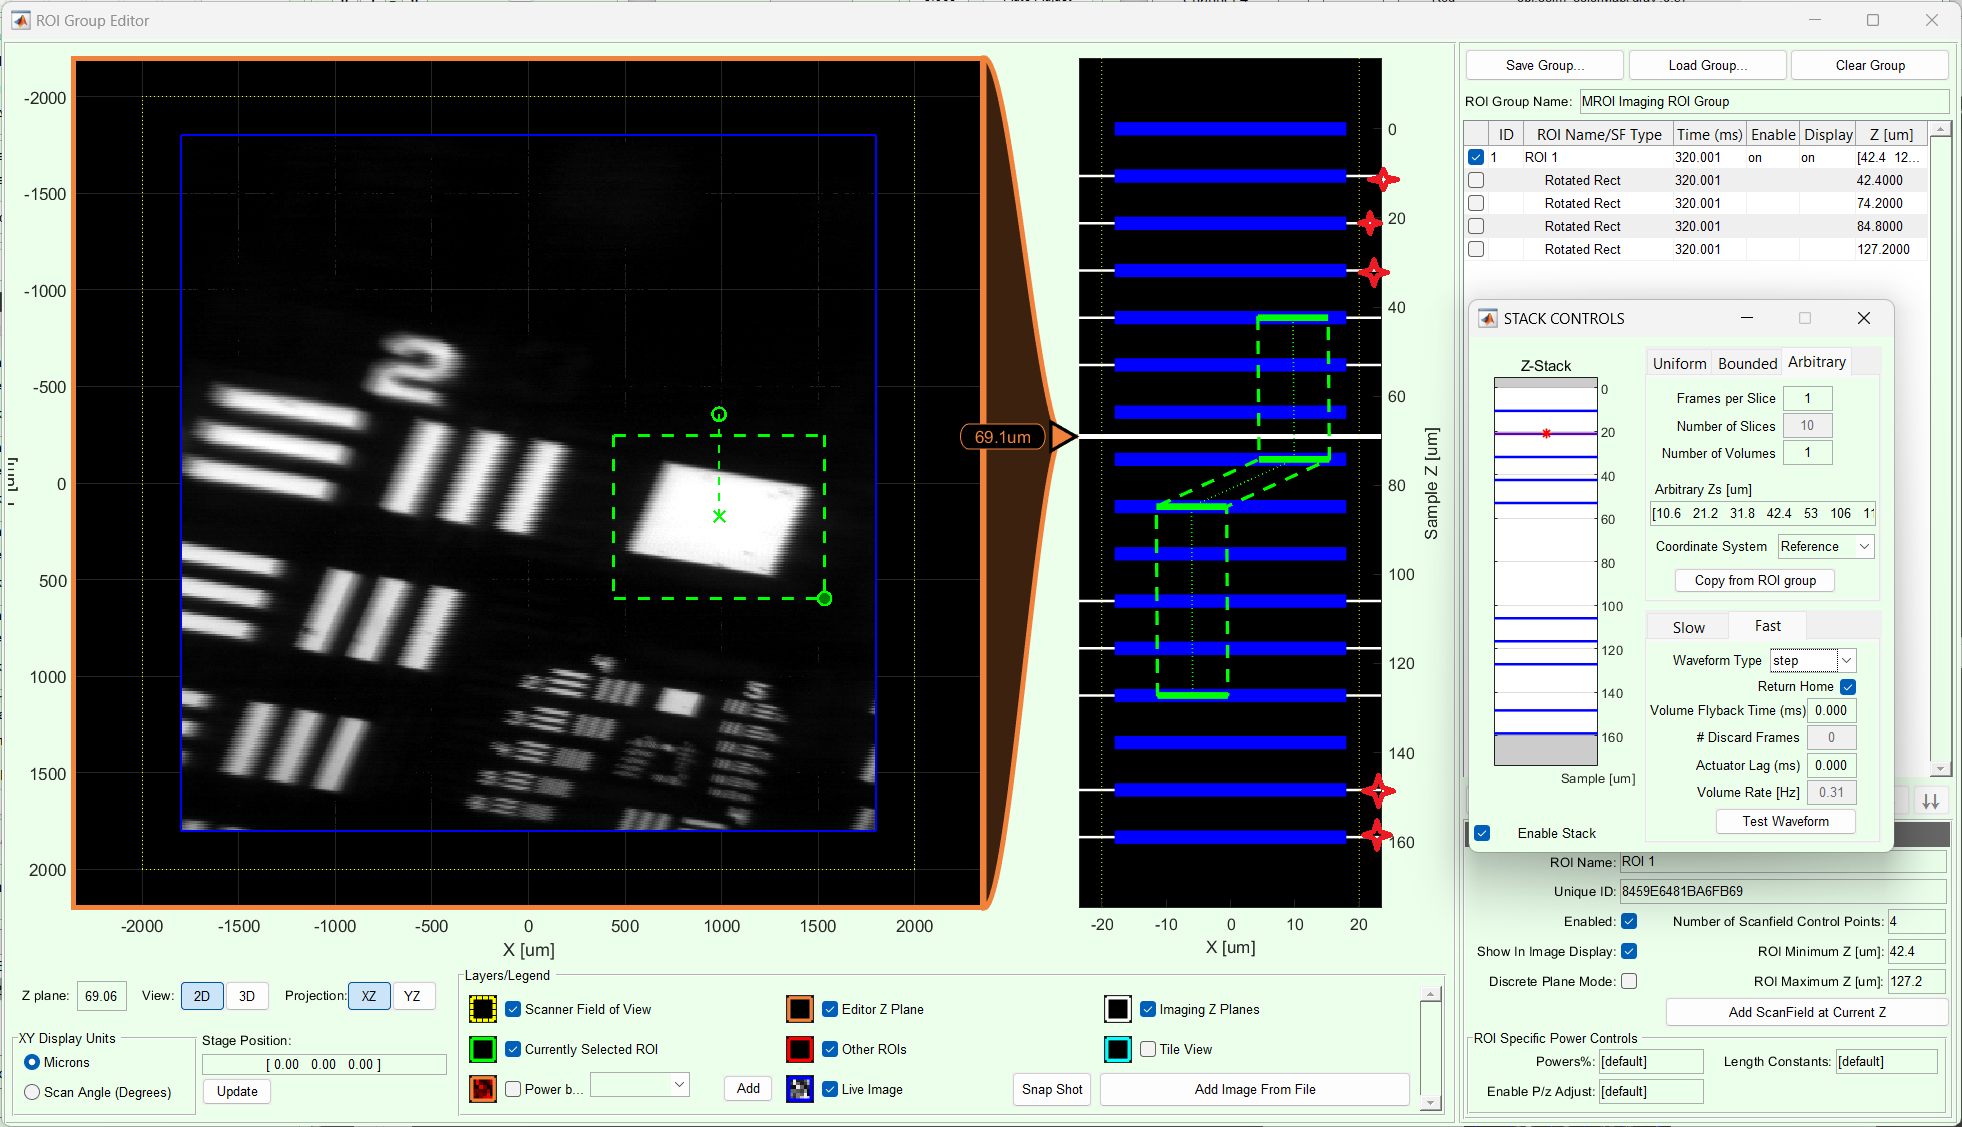
Task: Click the Arbitrary Zs input field
Action: (x=1761, y=513)
